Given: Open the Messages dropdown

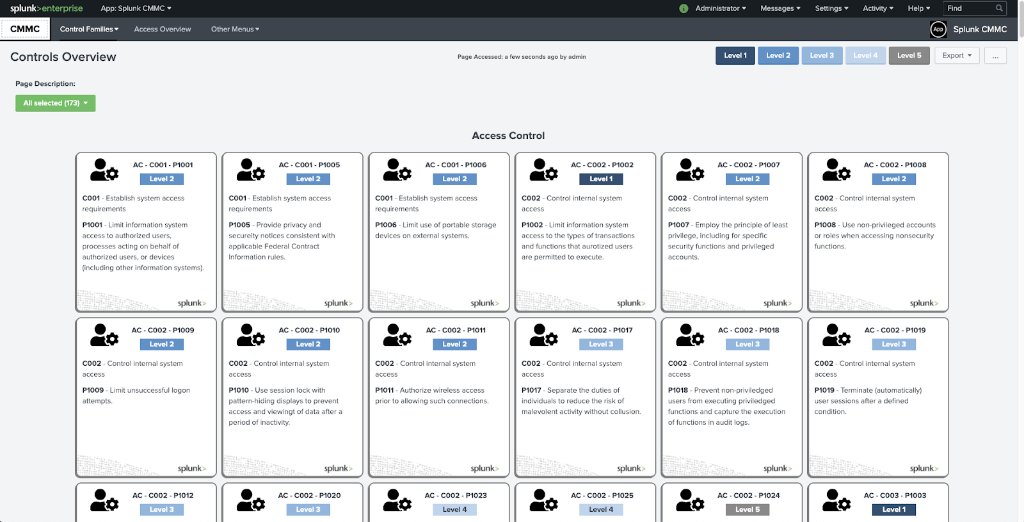Looking at the screenshot, I should click(x=780, y=8).
